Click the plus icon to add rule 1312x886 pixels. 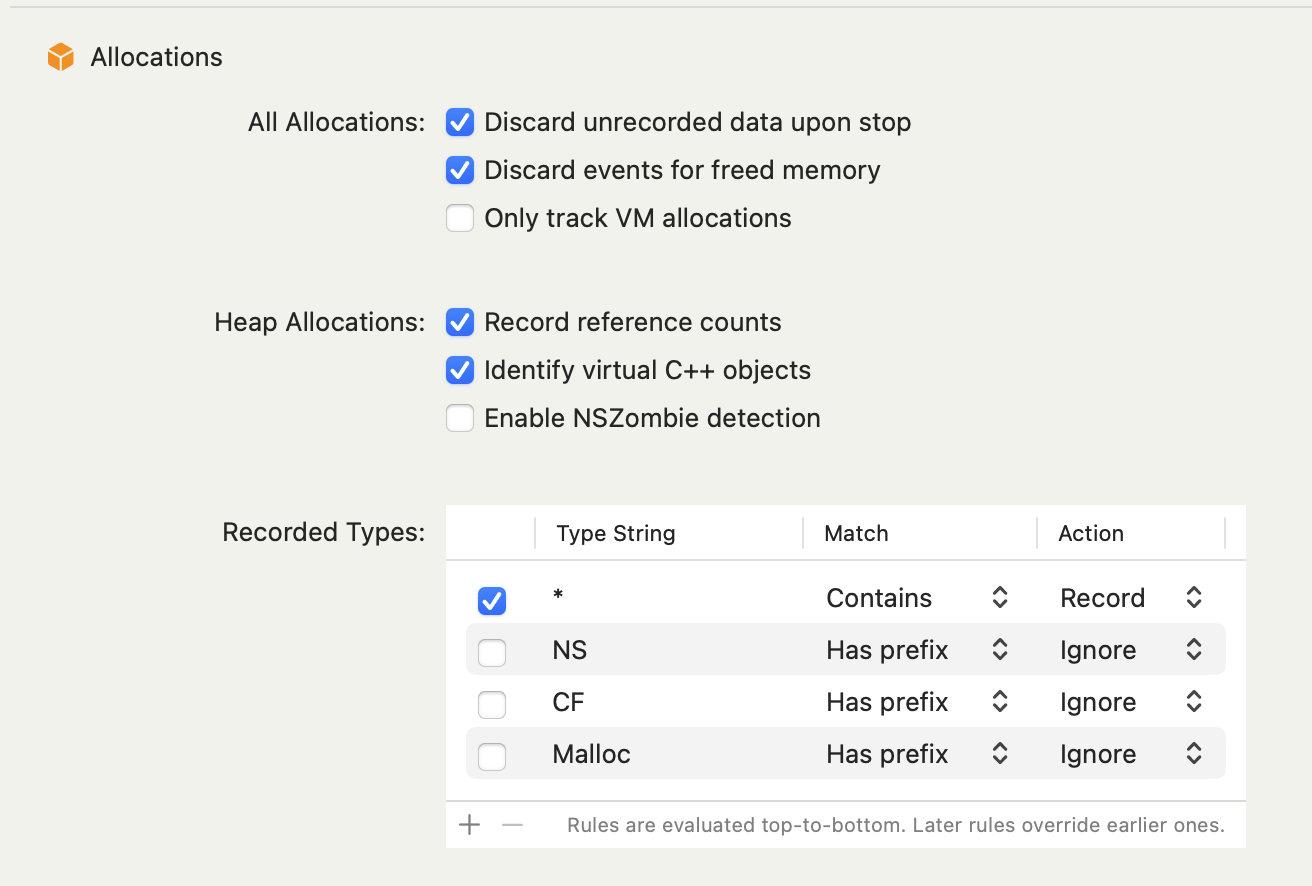click(469, 825)
